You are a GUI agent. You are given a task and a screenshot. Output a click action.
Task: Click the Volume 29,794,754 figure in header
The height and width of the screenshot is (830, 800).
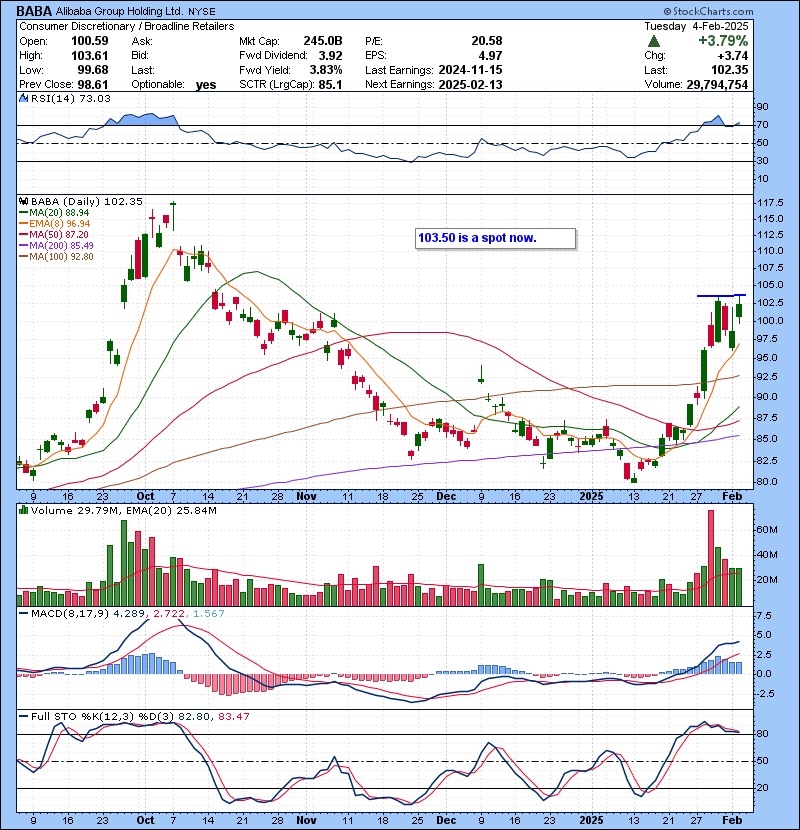(717, 85)
